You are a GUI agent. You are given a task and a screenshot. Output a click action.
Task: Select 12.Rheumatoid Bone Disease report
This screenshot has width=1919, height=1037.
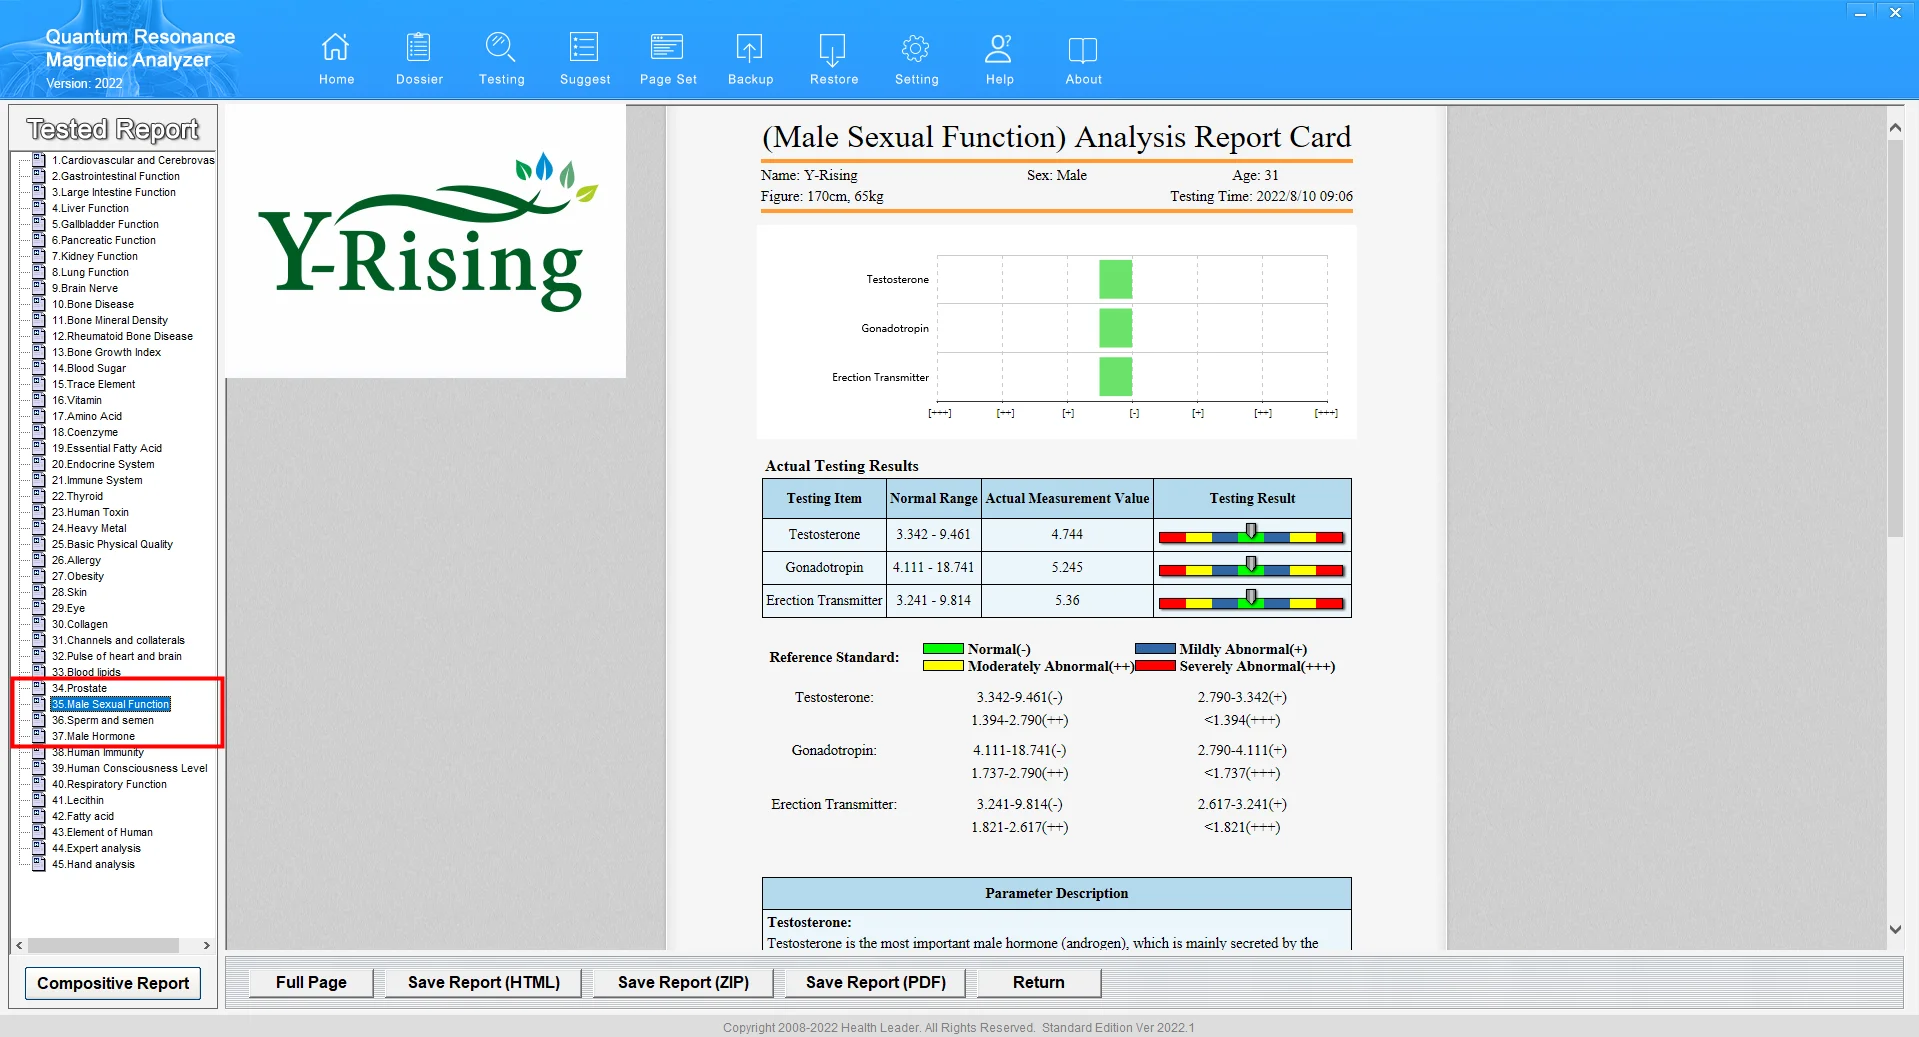(x=122, y=336)
